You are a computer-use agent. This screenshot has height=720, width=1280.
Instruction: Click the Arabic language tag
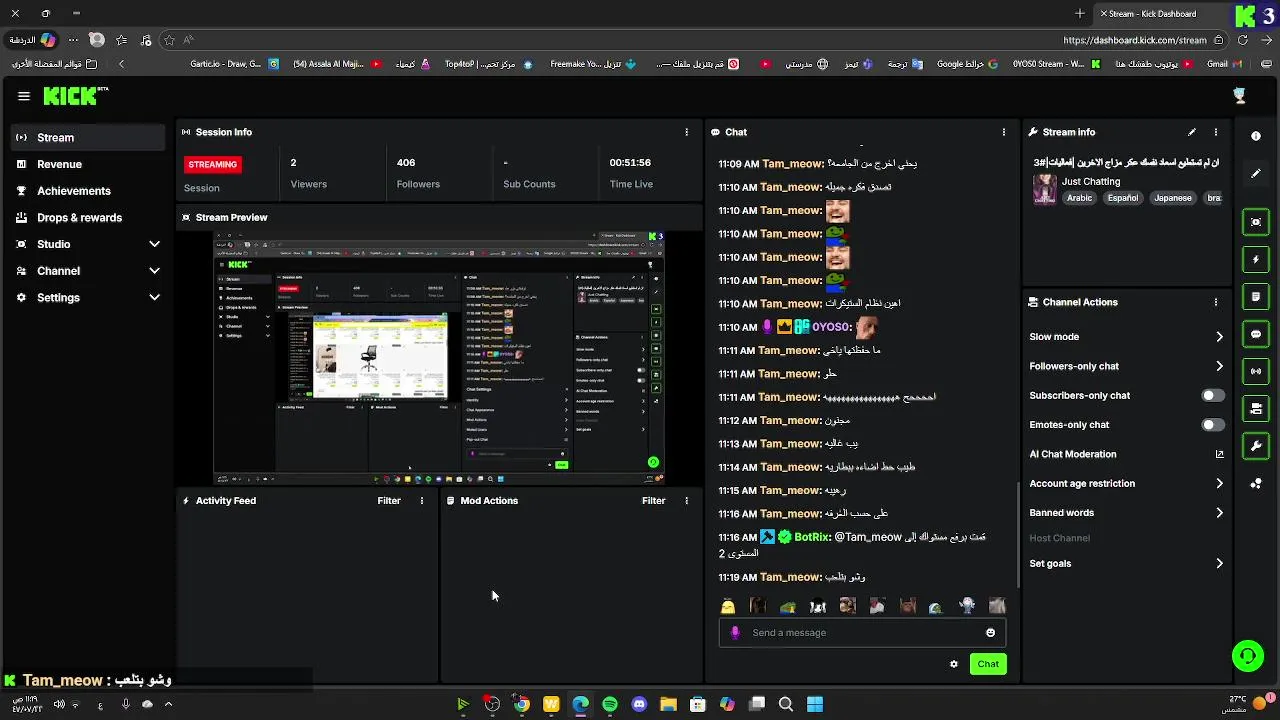point(1079,198)
